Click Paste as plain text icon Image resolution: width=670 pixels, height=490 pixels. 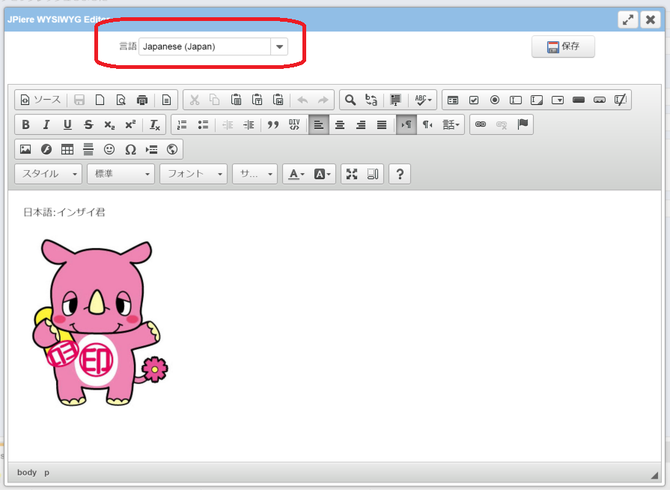tap(257, 100)
